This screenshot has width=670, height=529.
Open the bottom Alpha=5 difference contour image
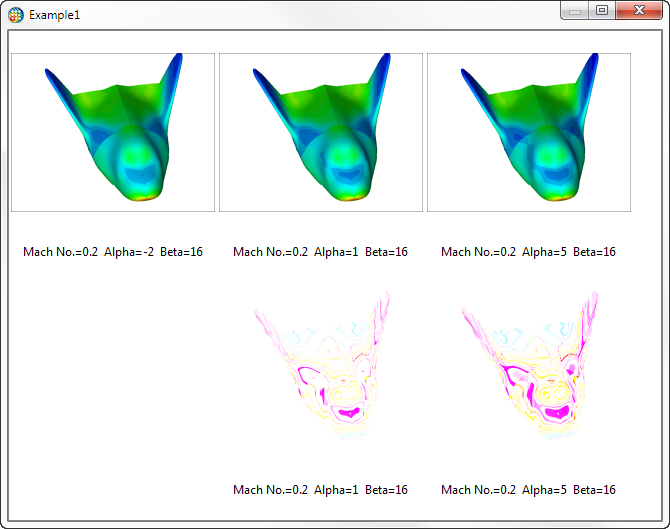pos(530,365)
